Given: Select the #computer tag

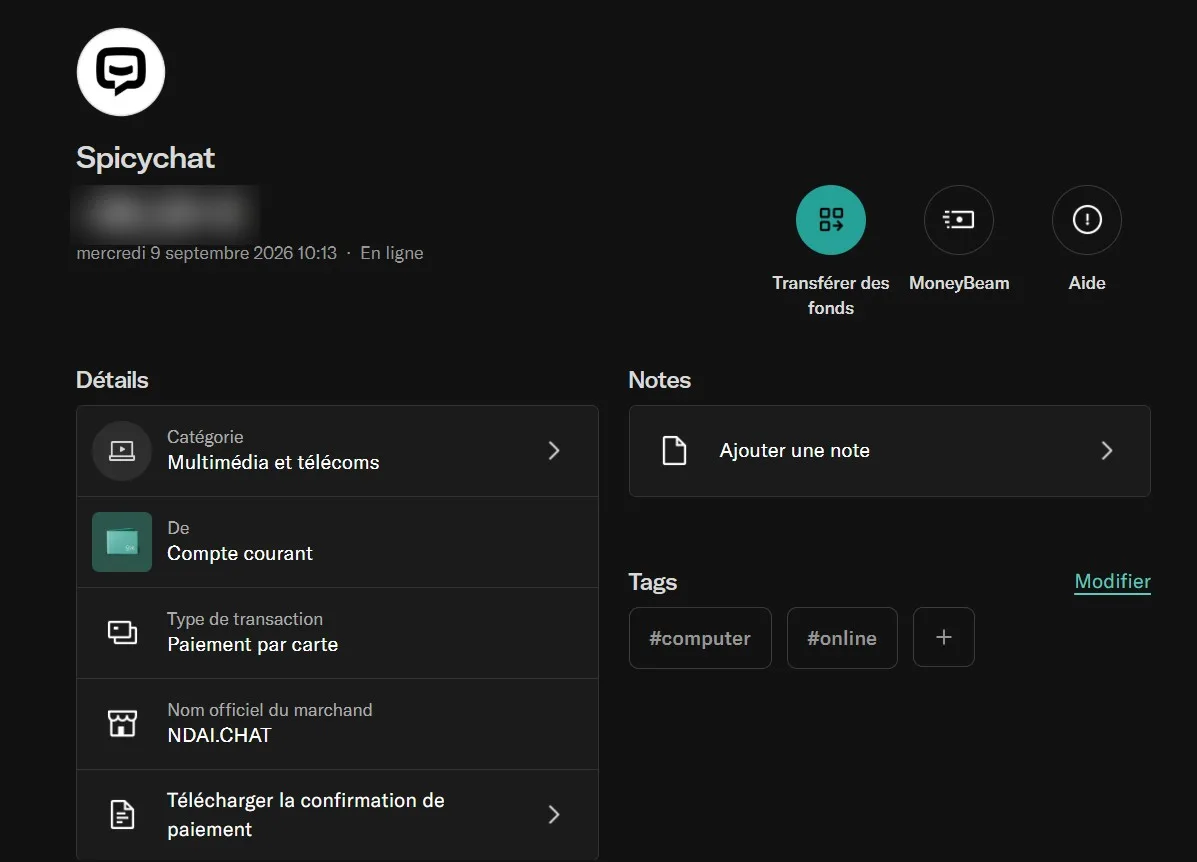Looking at the screenshot, I should 700,638.
